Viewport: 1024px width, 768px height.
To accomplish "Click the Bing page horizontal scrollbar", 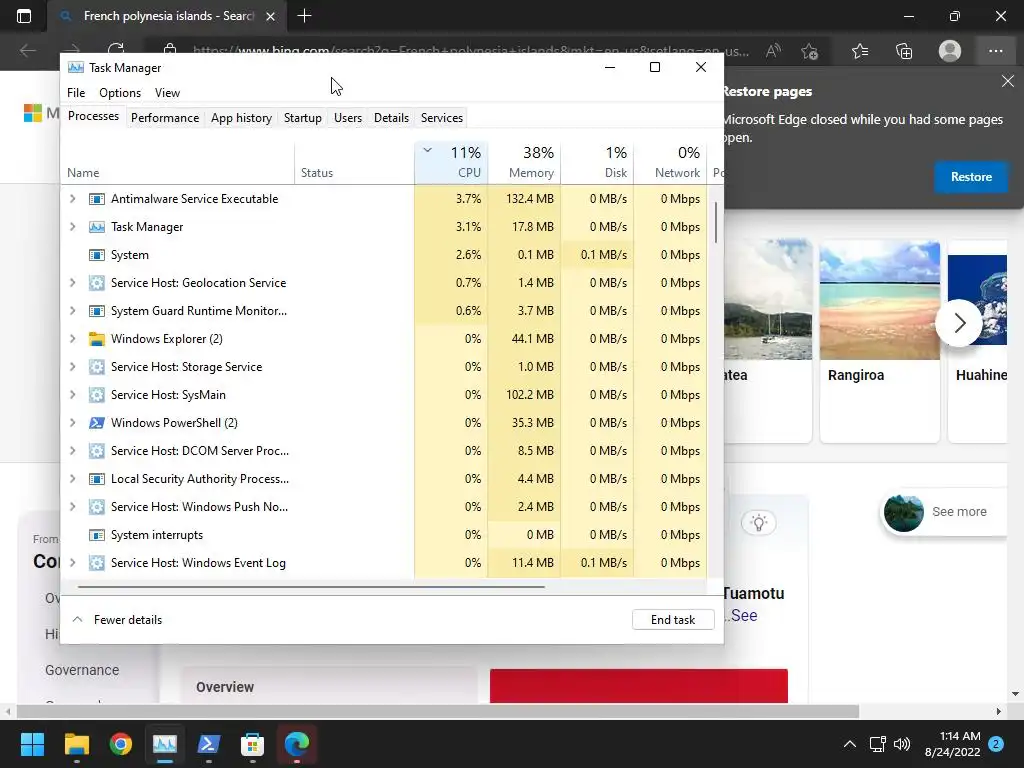I will 438,711.
